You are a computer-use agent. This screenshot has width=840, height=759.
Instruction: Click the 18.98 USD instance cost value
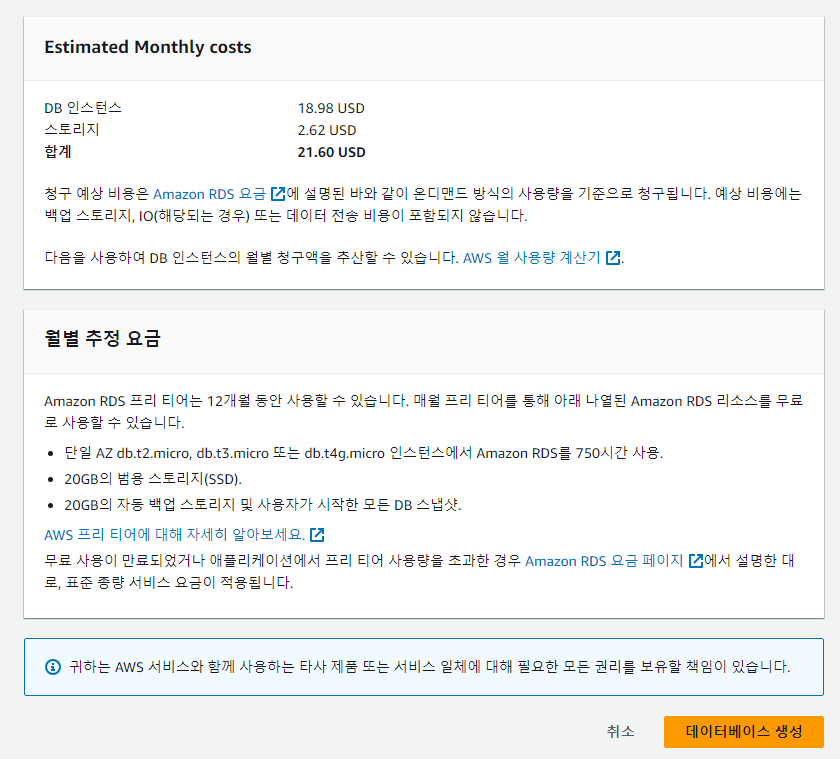coord(331,108)
